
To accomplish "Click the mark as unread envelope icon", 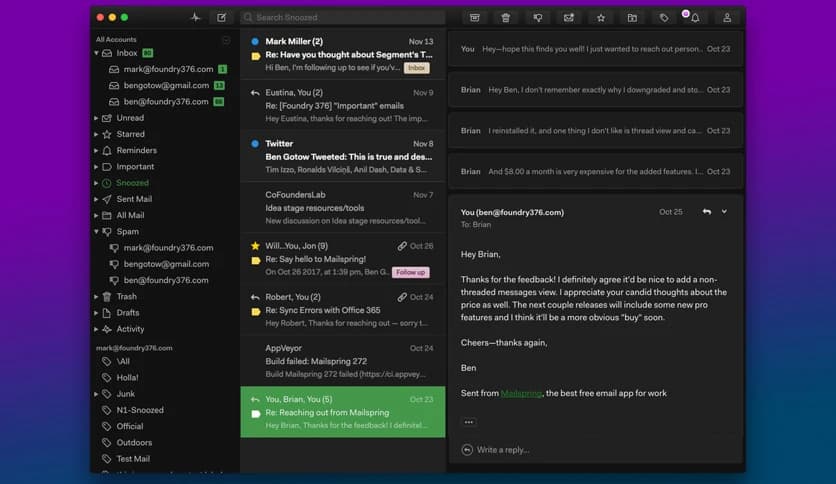I will (x=569, y=18).
